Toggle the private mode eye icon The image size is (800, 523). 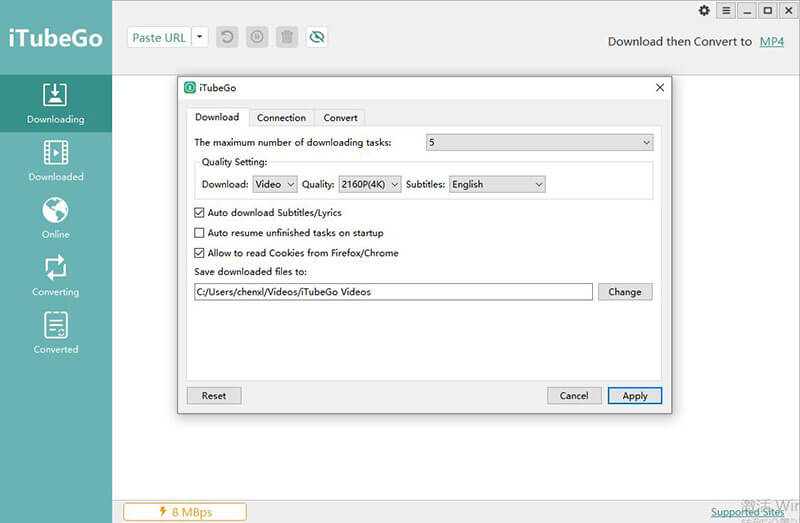[x=317, y=37]
